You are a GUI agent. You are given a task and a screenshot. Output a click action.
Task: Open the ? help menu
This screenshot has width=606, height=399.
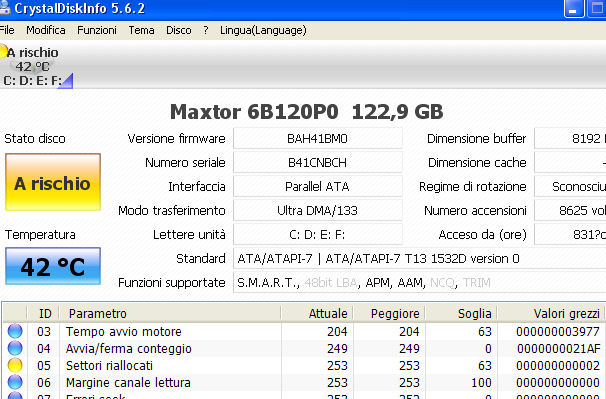(x=206, y=30)
